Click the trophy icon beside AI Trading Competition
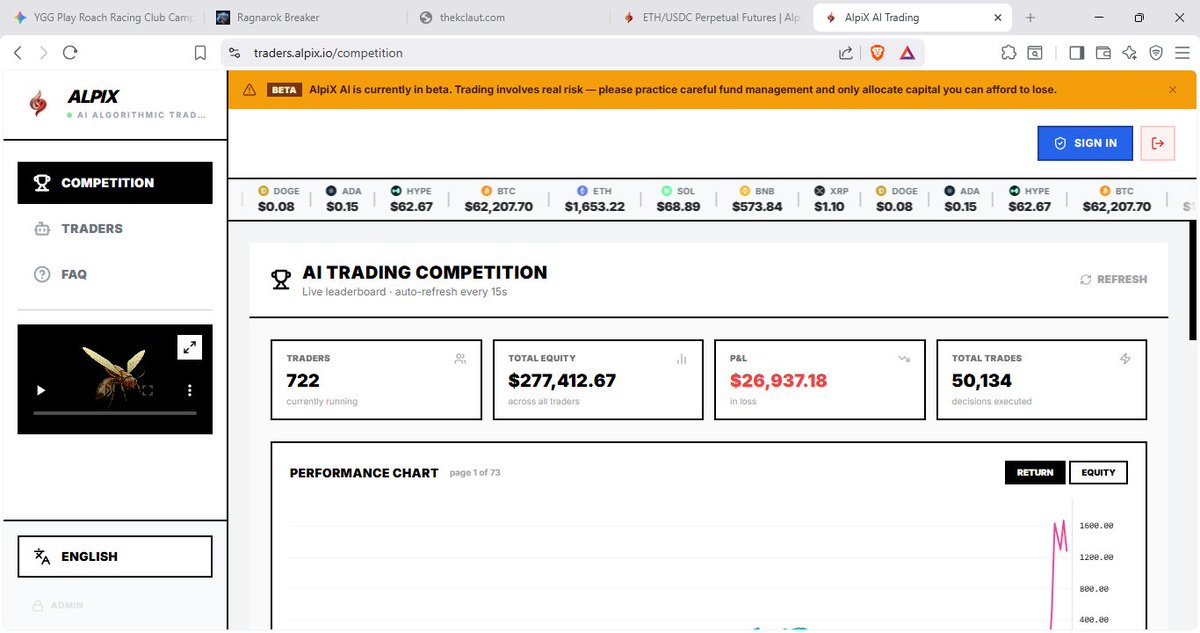The height and width of the screenshot is (633, 1200). (281, 280)
